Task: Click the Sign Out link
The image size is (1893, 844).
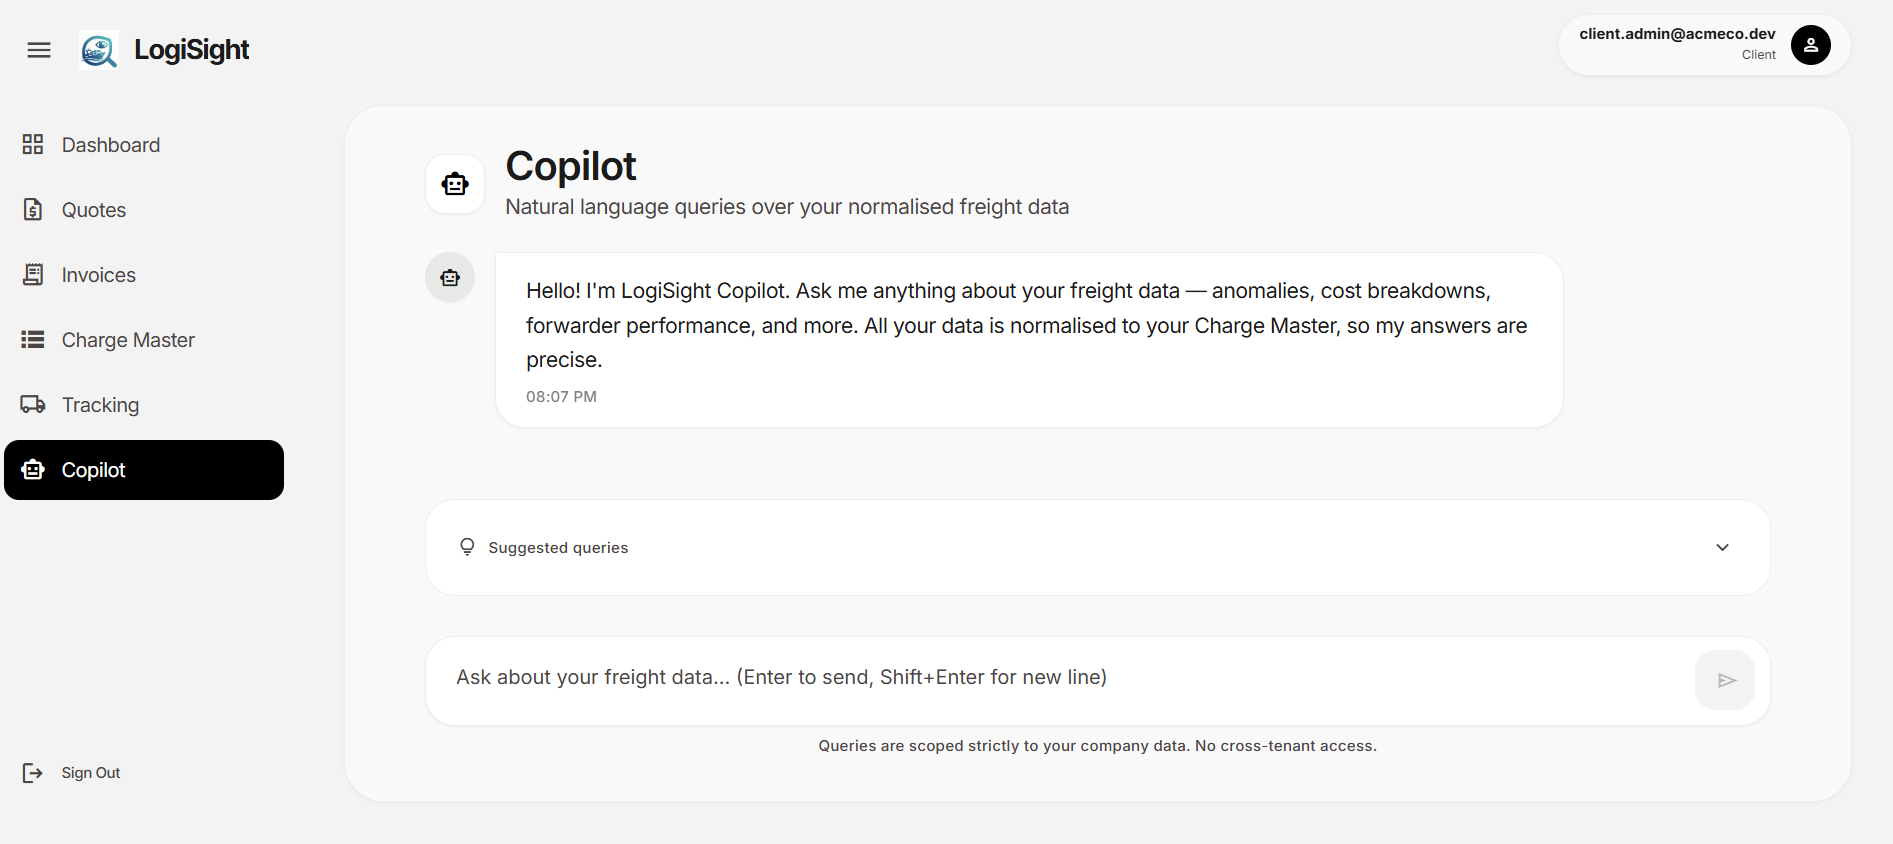Action: [90, 773]
